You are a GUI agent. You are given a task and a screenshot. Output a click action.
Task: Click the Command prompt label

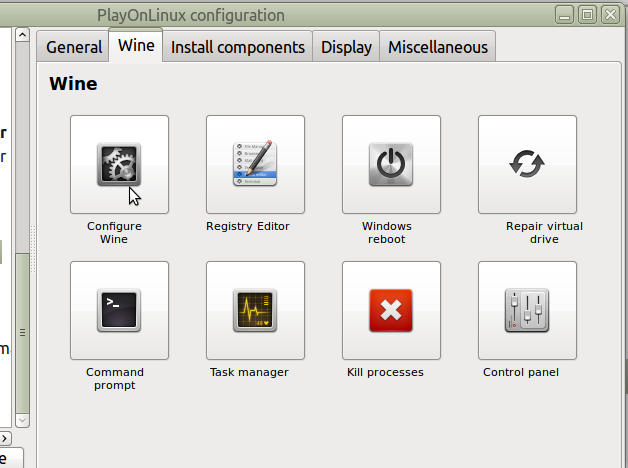point(115,379)
